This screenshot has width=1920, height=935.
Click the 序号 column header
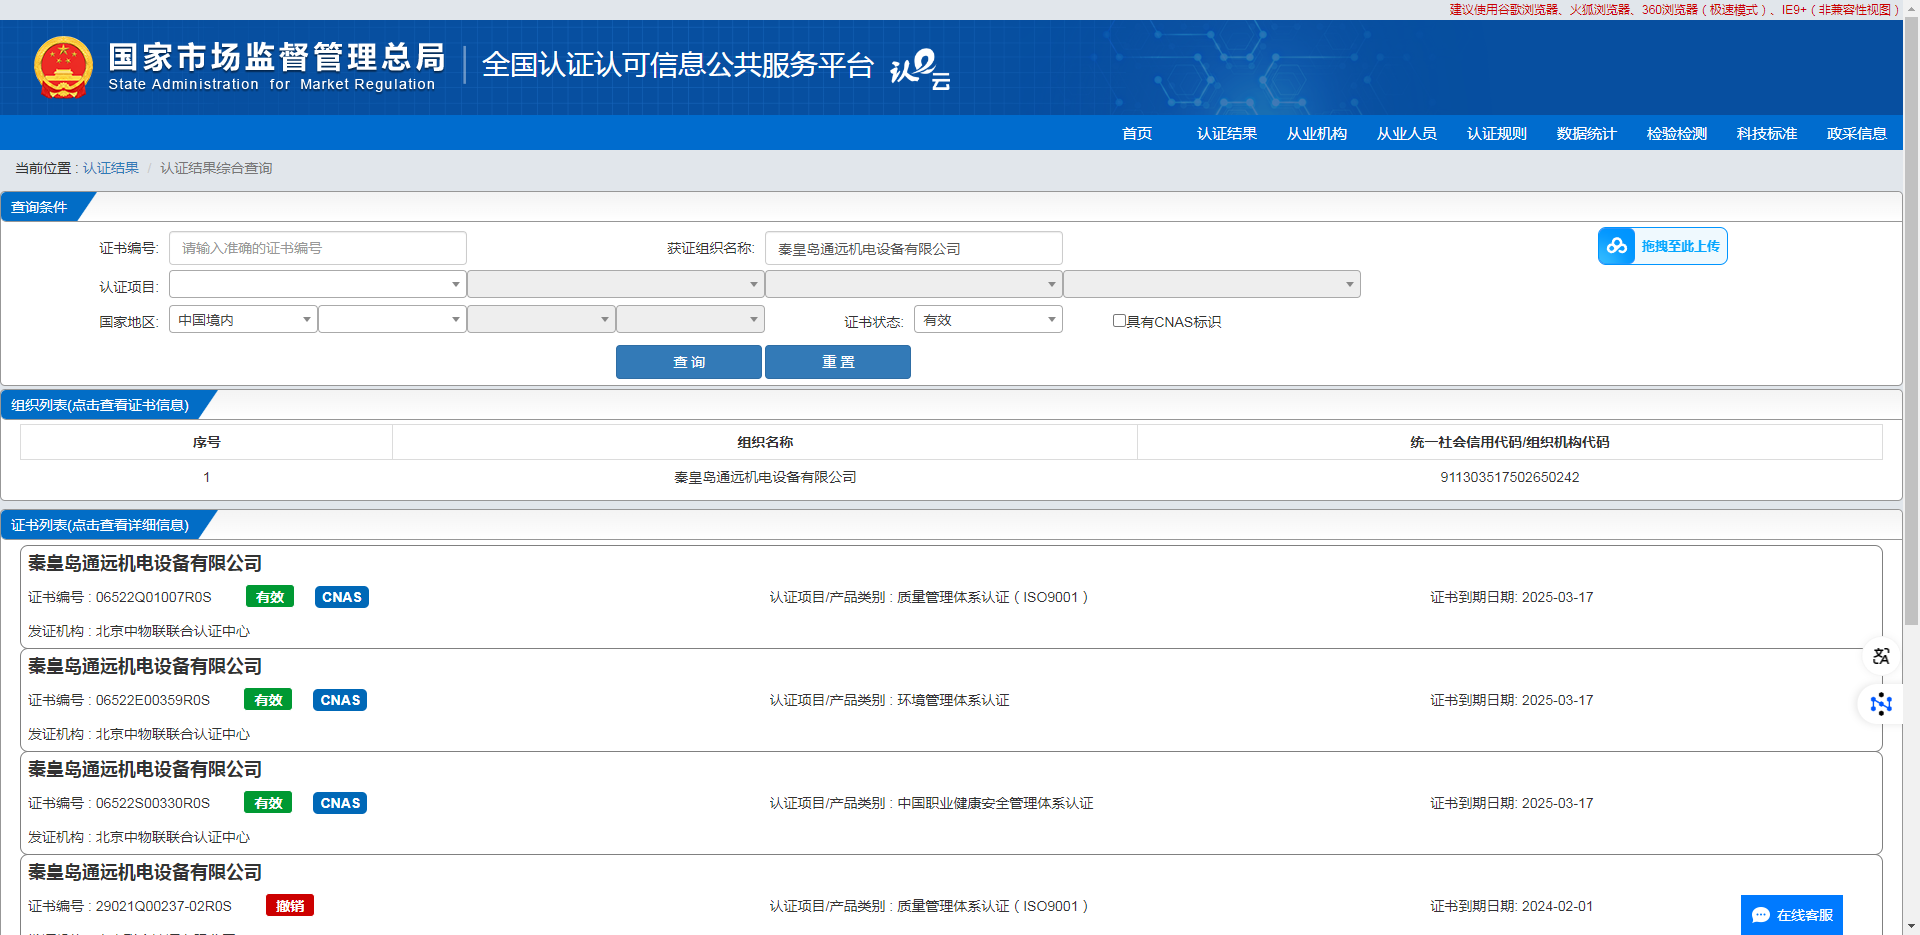coord(206,442)
